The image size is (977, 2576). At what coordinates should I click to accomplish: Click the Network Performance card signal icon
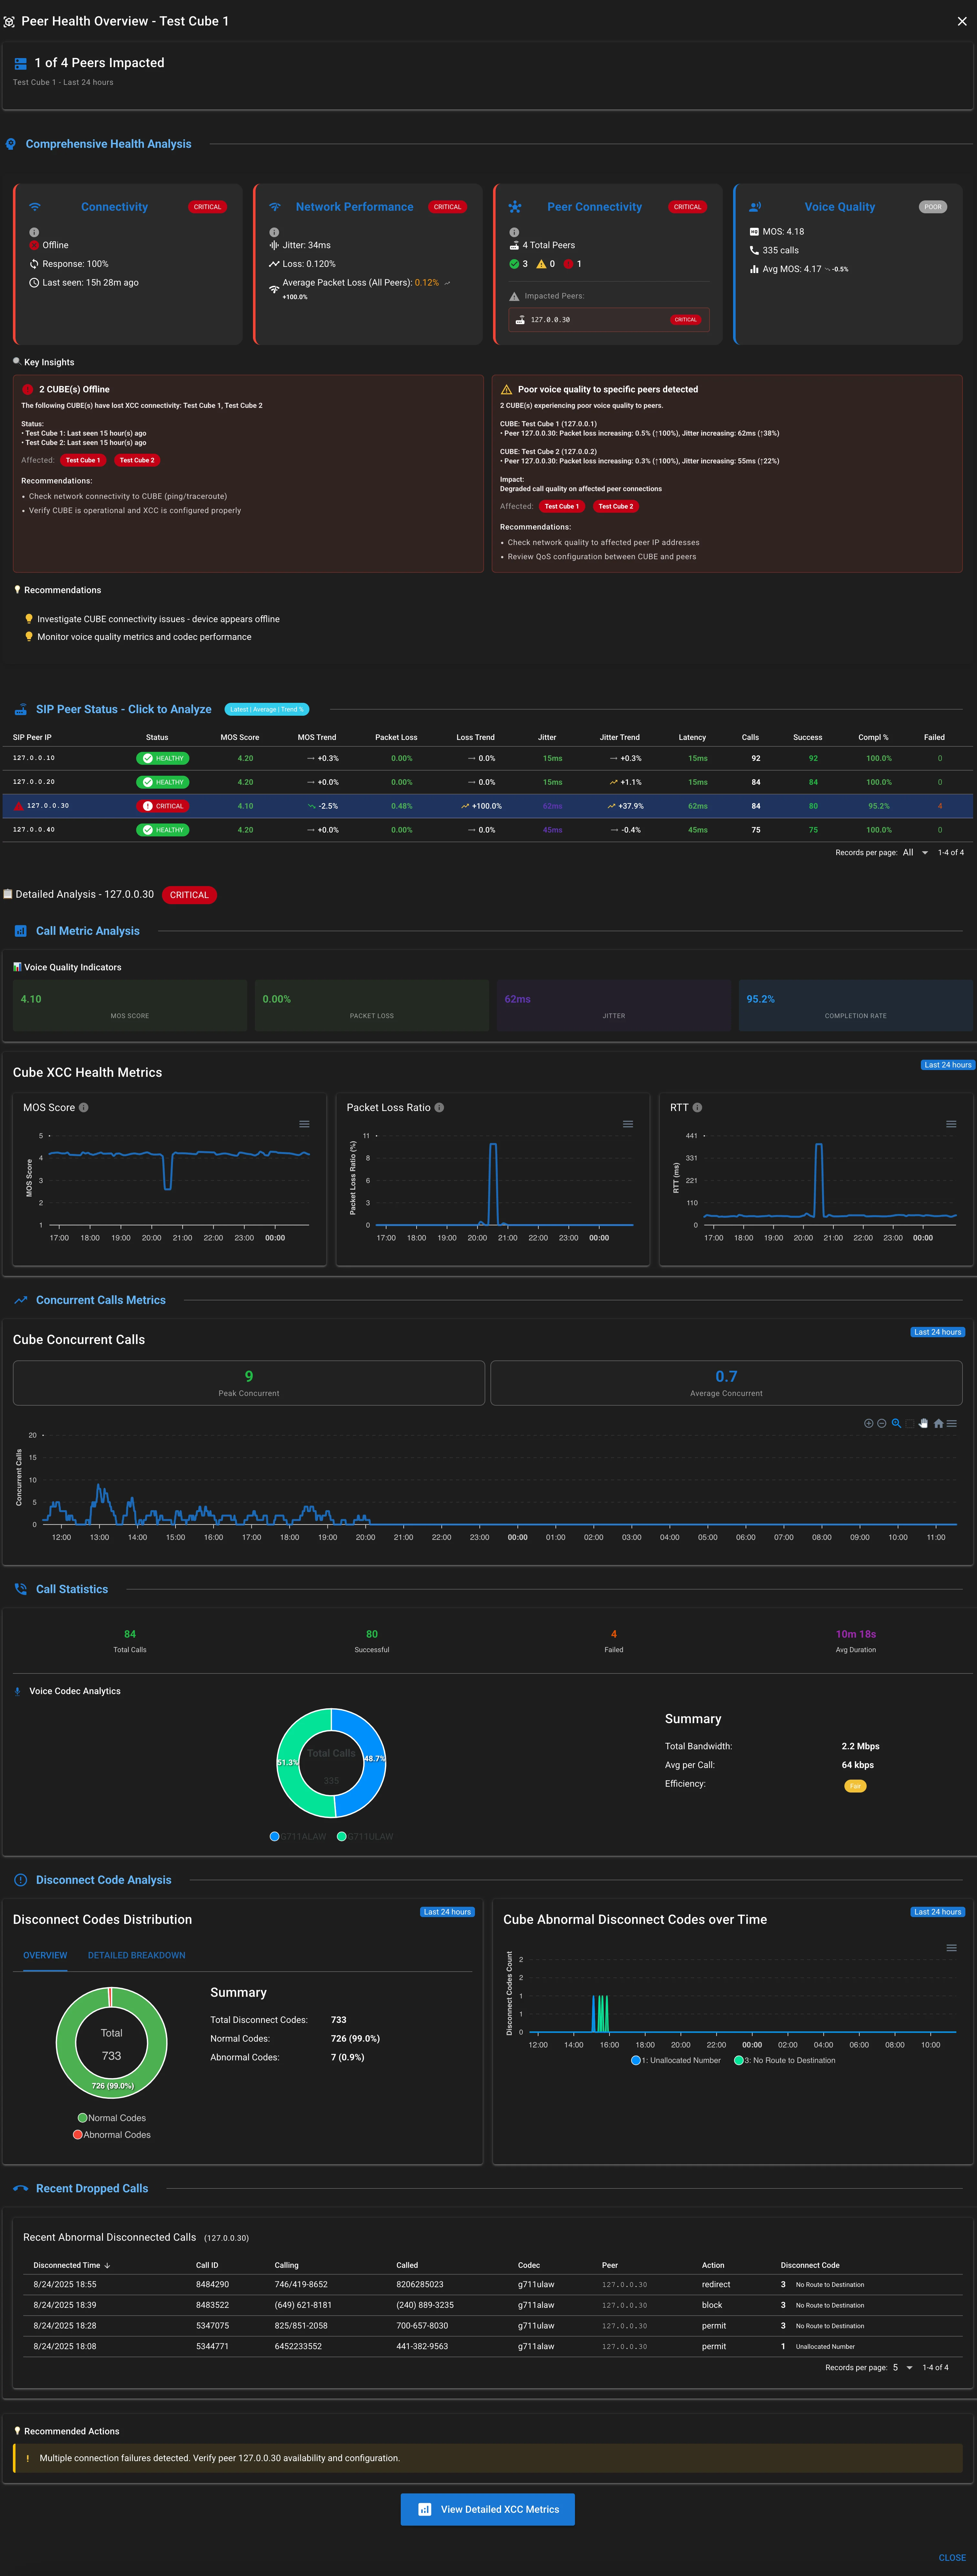[x=275, y=207]
